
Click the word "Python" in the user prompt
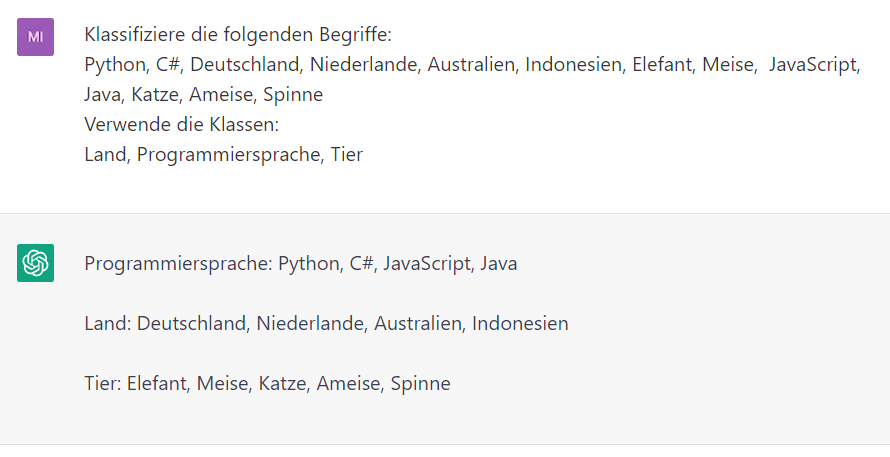point(114,65)
